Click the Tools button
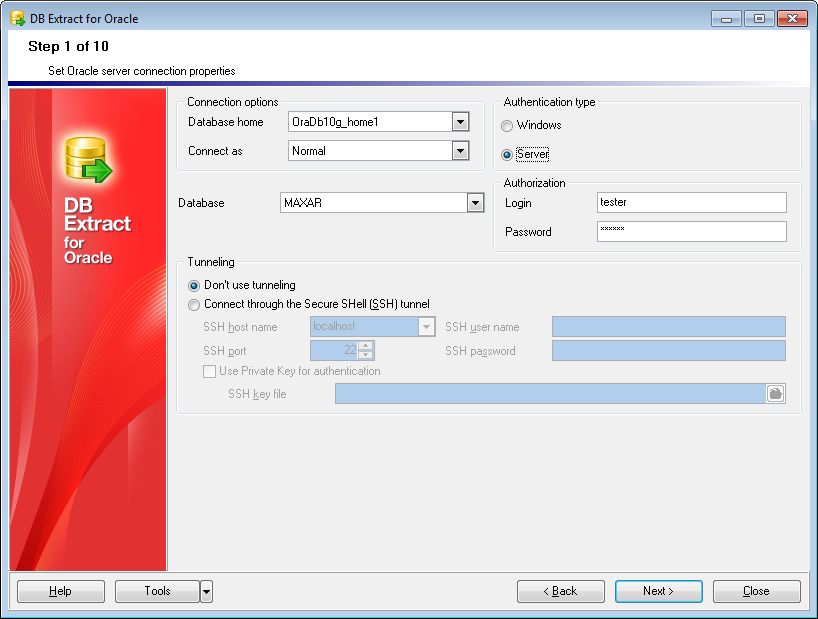The width and height of the screenshot is (818, 619). (x=158, y=591)
